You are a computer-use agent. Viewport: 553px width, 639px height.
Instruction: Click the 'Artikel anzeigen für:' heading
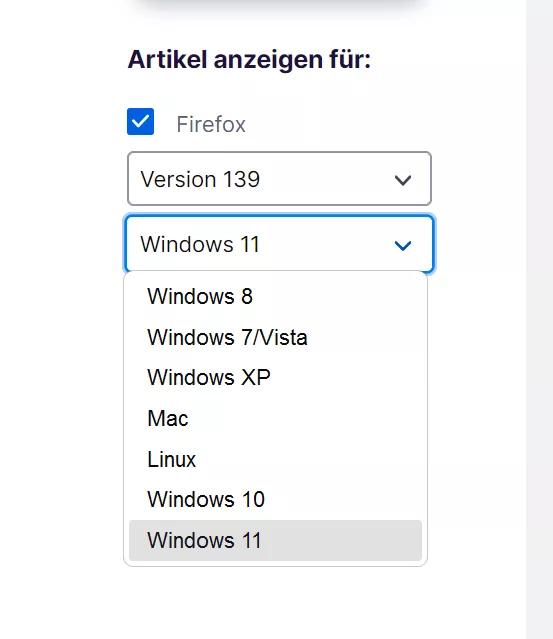point(249,59)
